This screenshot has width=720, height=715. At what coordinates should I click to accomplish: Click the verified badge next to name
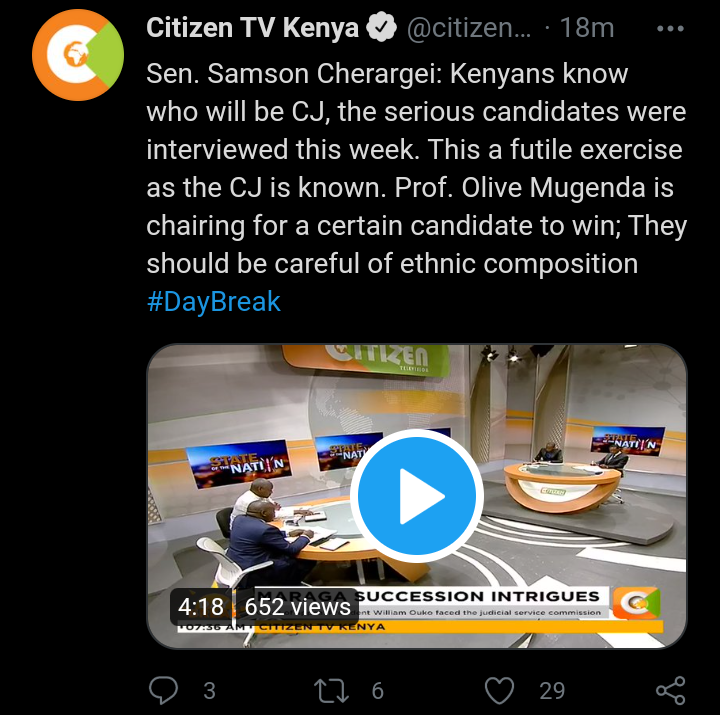pos(381,28)
